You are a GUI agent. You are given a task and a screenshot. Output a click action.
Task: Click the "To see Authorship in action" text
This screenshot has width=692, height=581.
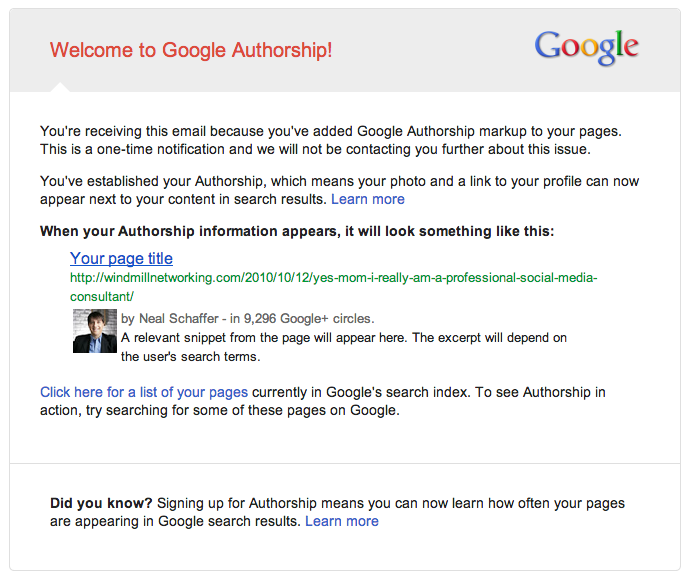coord(500,392)
